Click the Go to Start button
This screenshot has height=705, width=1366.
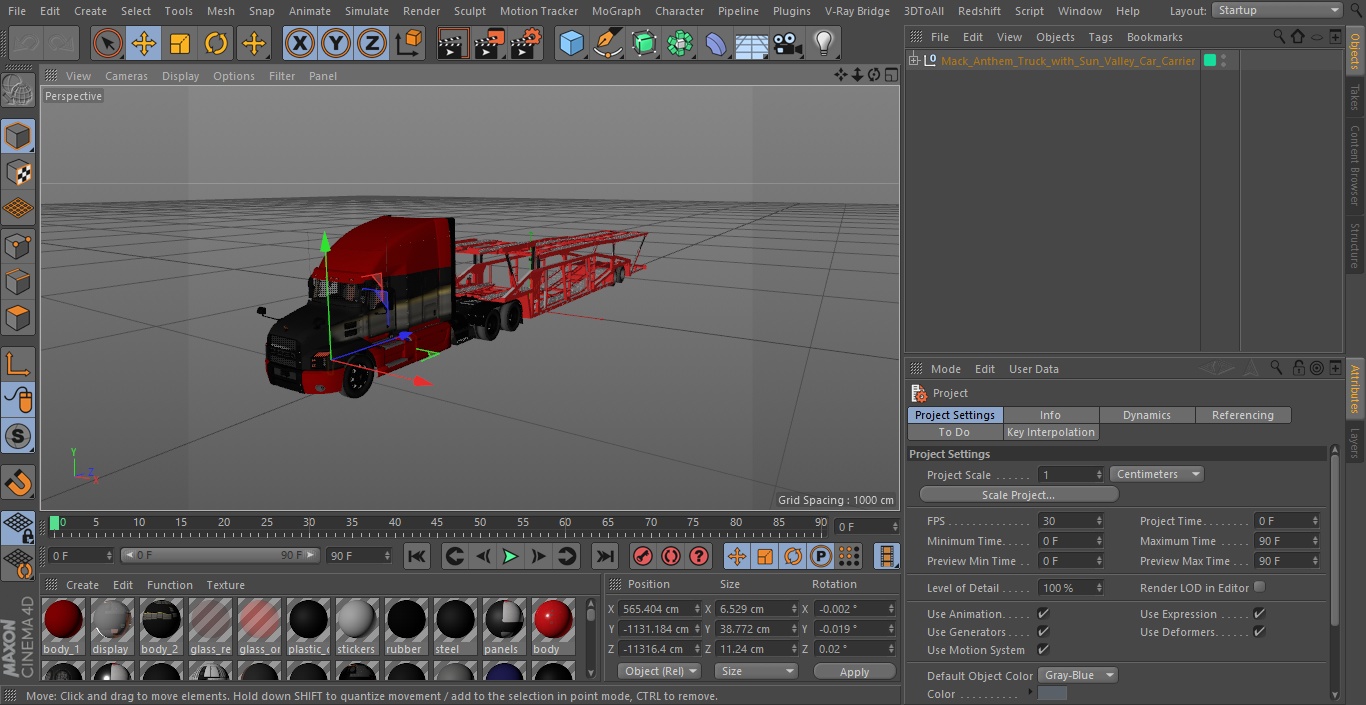417,556
